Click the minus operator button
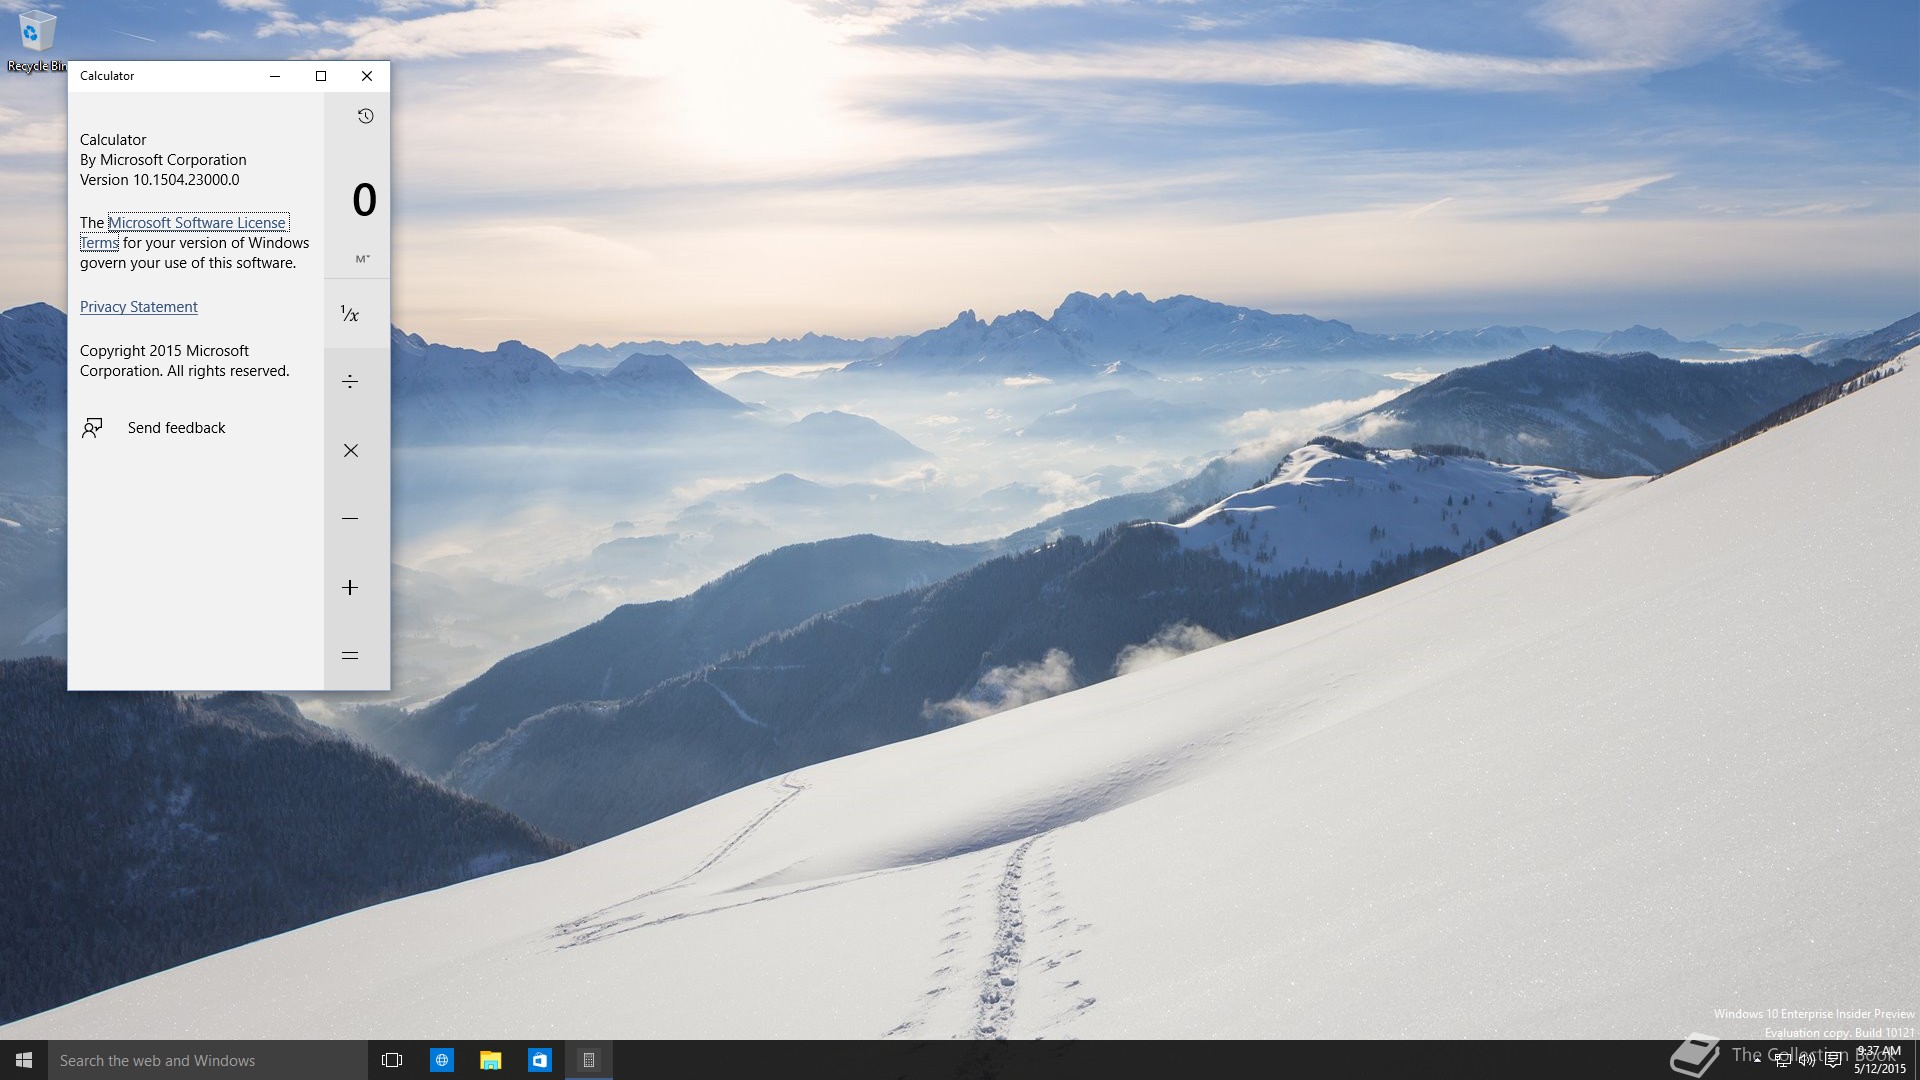1920x1080 pixels. point(350,519)
